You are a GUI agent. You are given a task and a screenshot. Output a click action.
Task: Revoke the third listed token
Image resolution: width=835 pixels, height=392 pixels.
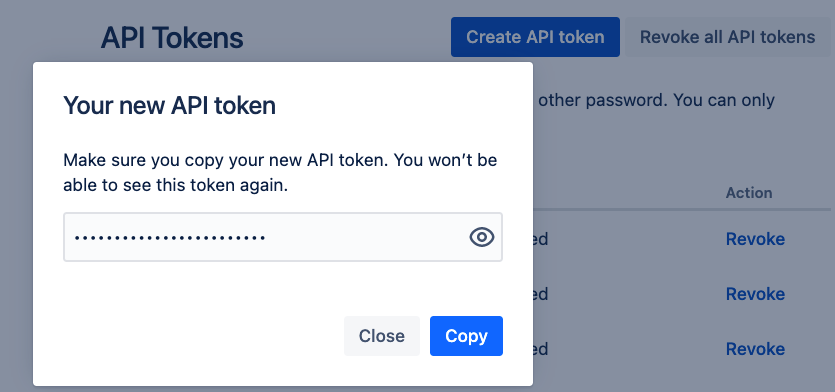[755, 349]
